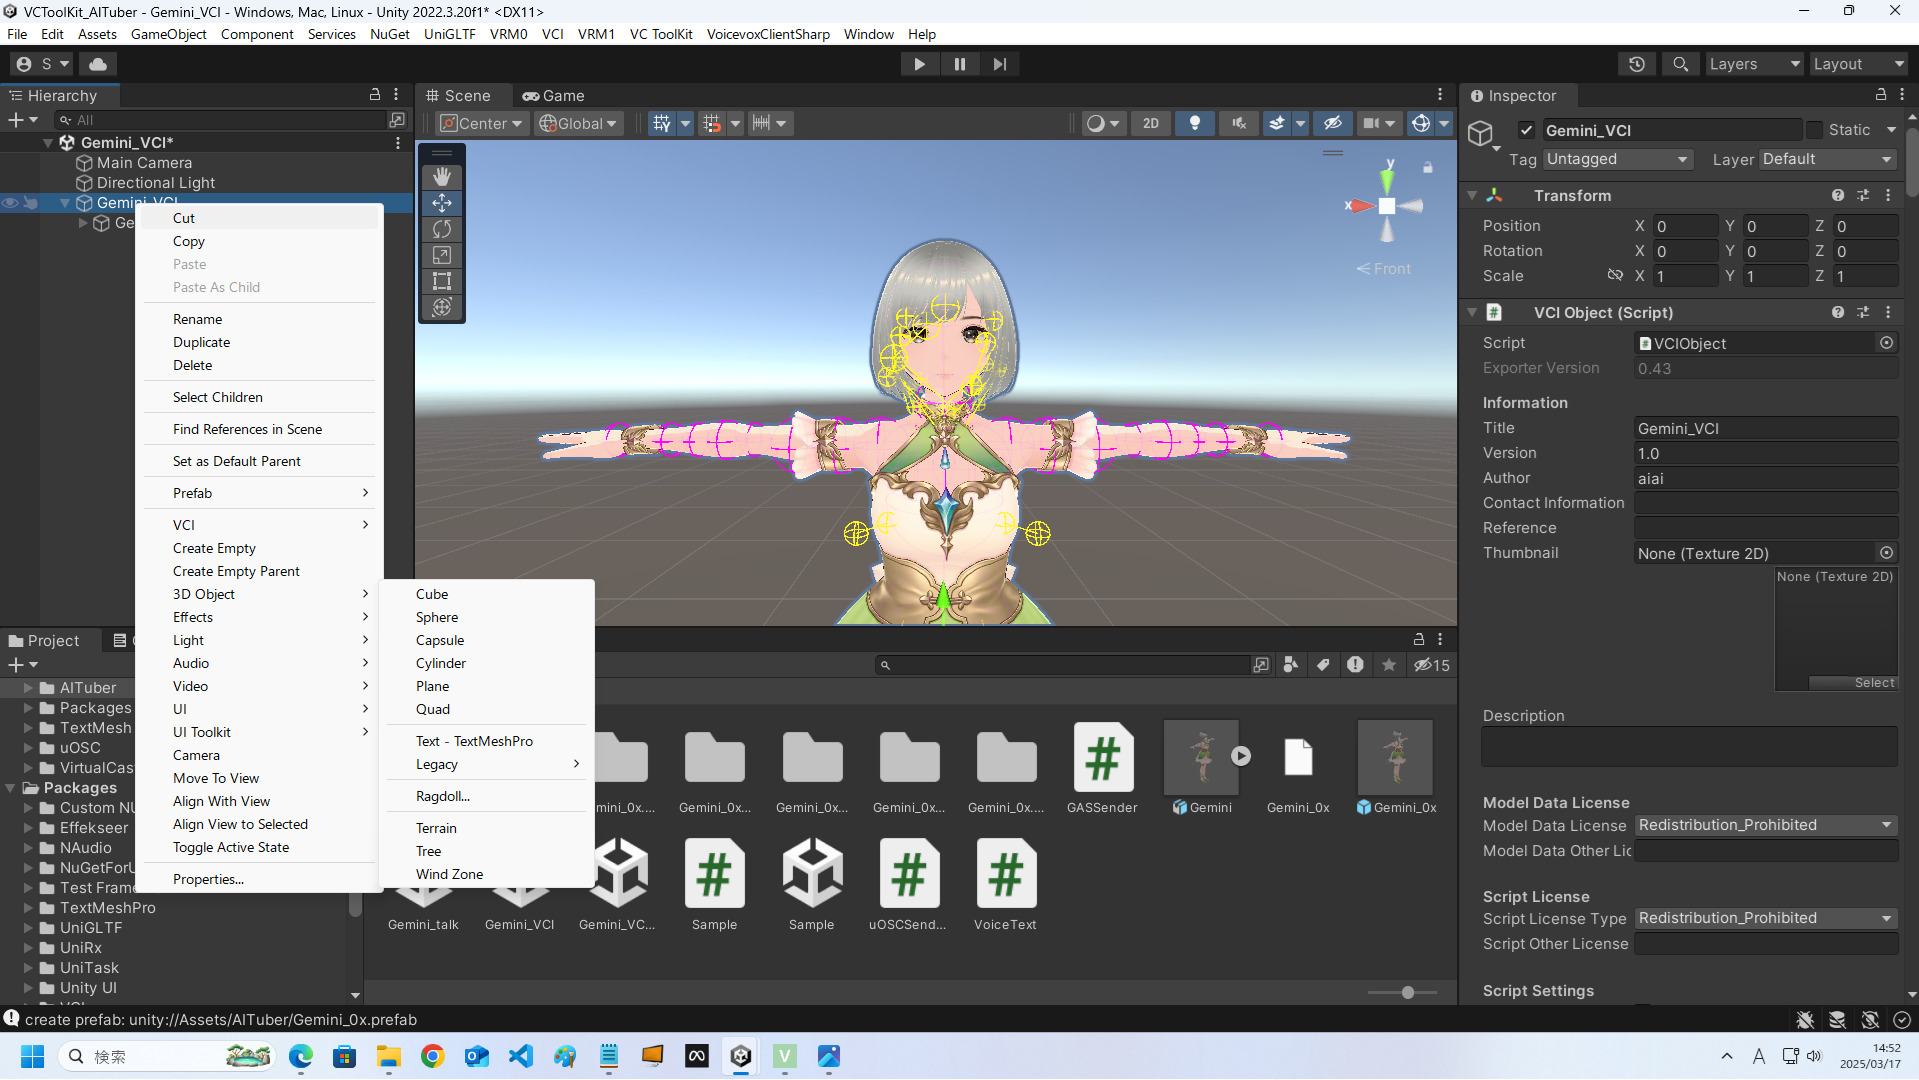Click the Windows Start button
1919x1080 pixels.
pyautogui.click(x=32, y=1056)
